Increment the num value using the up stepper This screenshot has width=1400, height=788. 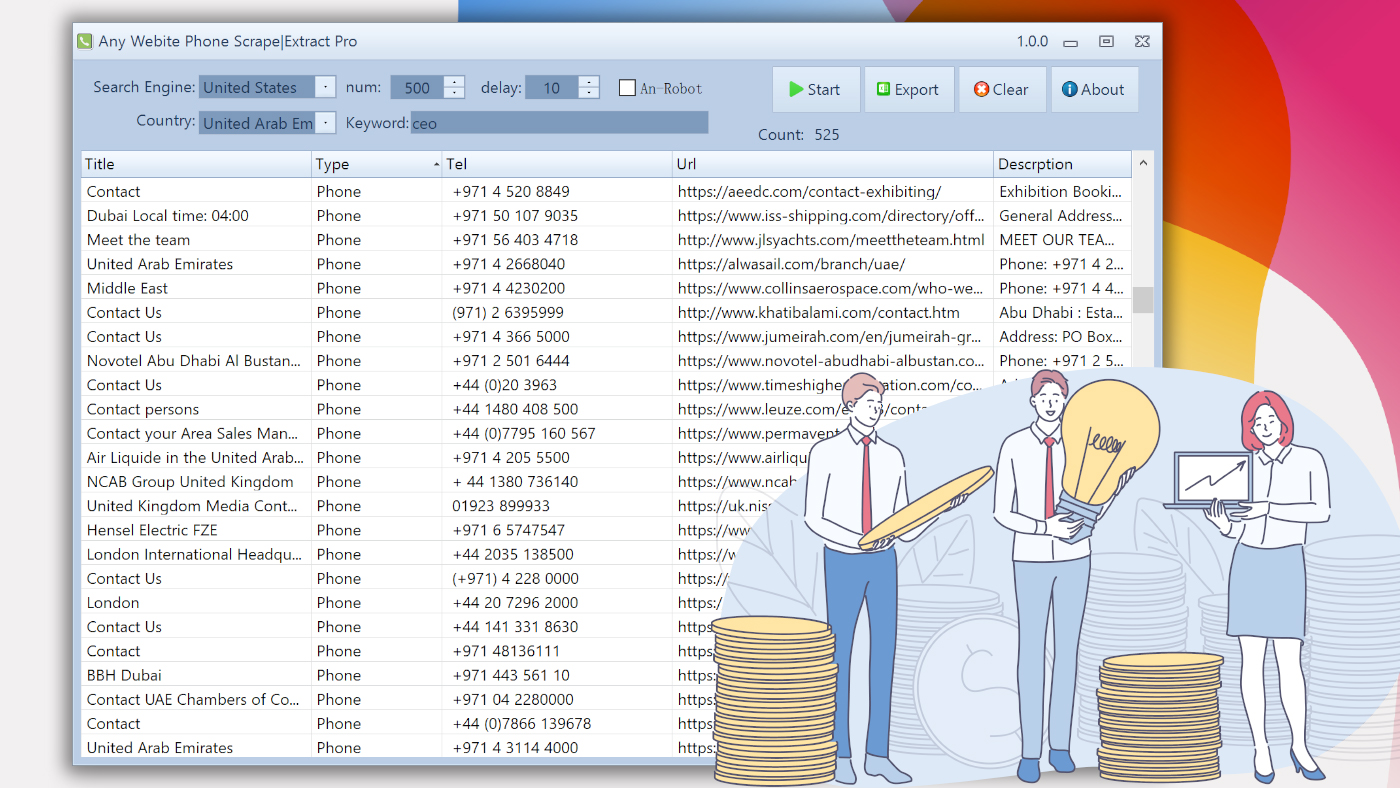[454, 82]
